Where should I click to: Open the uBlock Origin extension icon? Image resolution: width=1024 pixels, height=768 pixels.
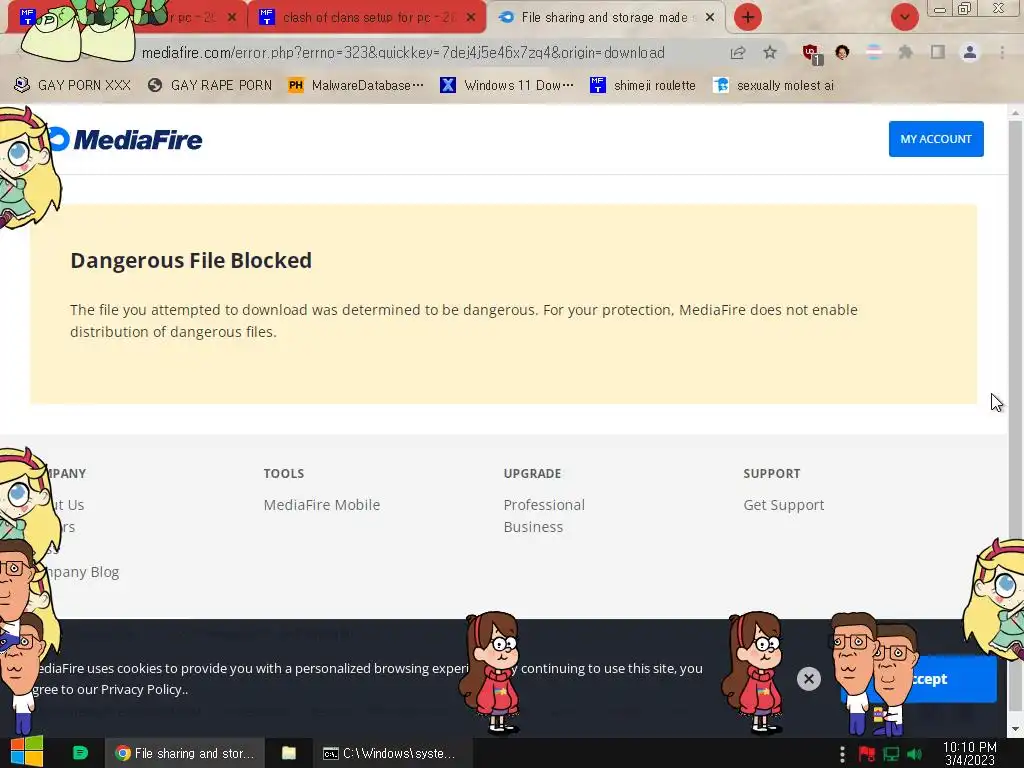click(812, 54)
